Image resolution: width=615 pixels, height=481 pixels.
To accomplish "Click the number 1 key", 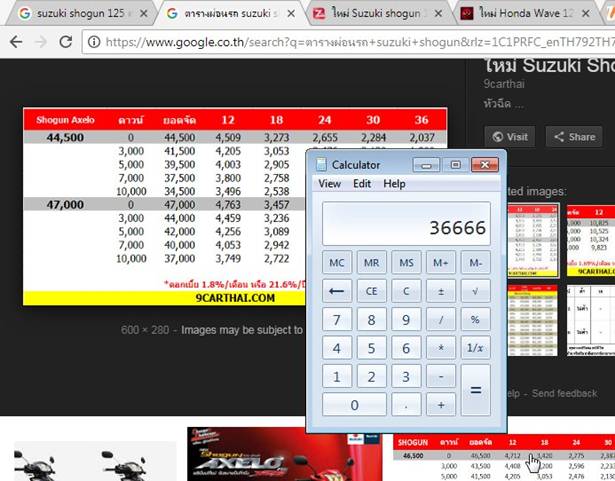I will [337, 376].
